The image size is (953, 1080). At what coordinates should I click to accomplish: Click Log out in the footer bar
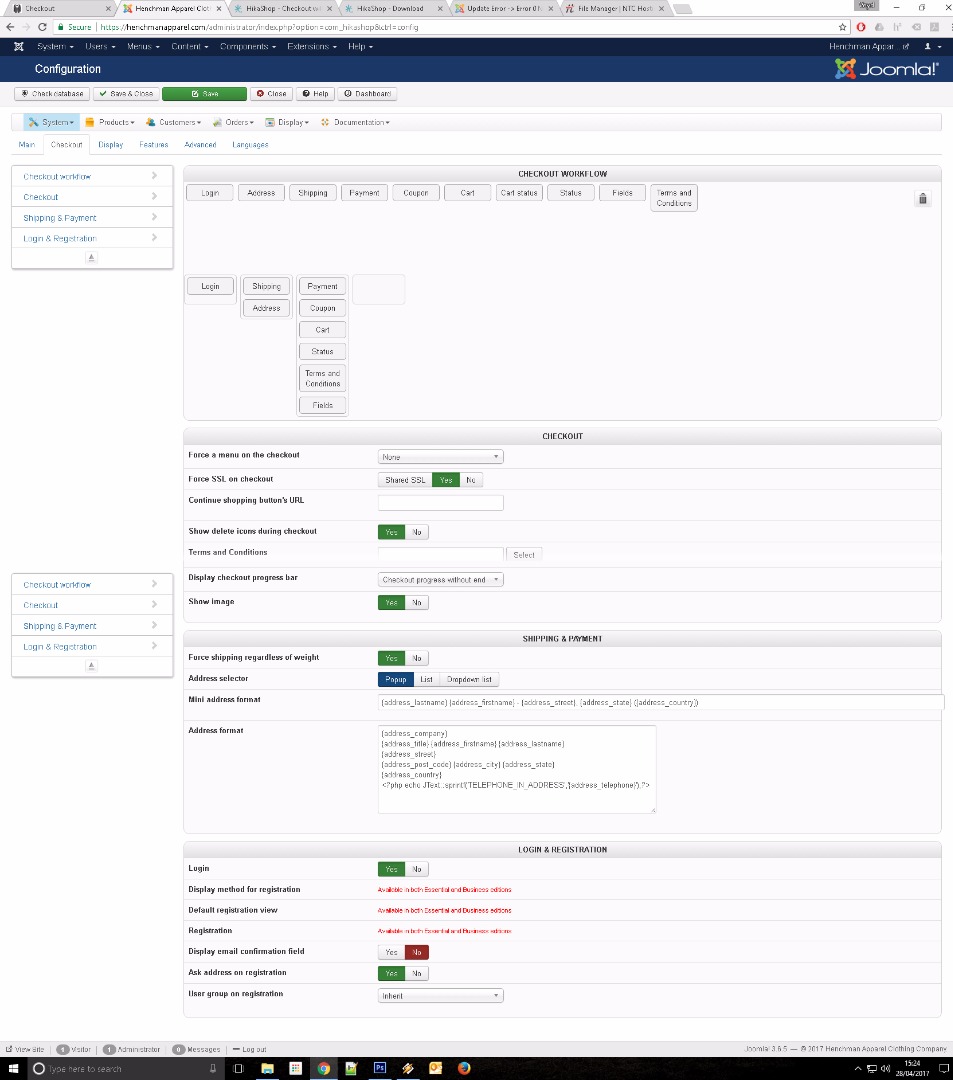coord(249,1049)
